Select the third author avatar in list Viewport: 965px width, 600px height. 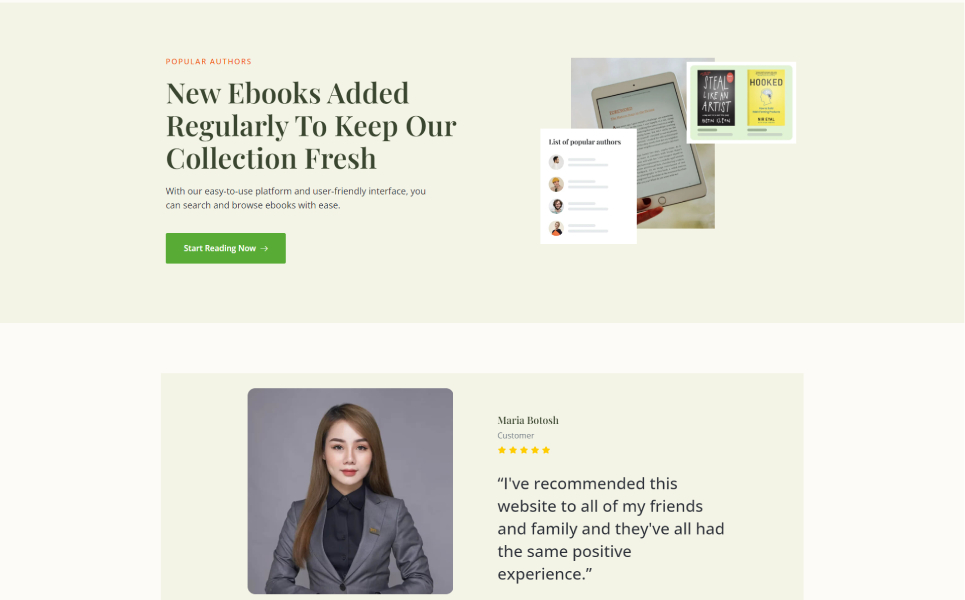(556, 206)
